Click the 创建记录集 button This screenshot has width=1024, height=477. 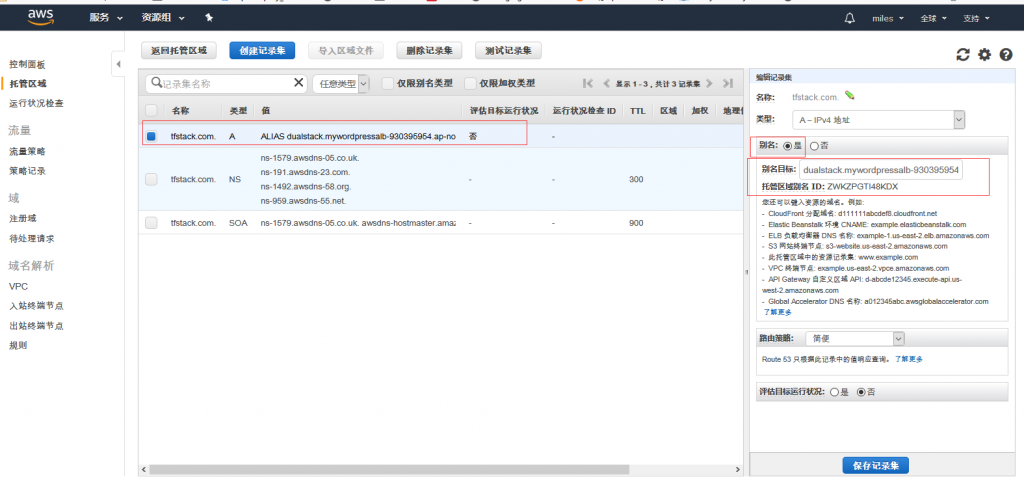tap(262, 50)
